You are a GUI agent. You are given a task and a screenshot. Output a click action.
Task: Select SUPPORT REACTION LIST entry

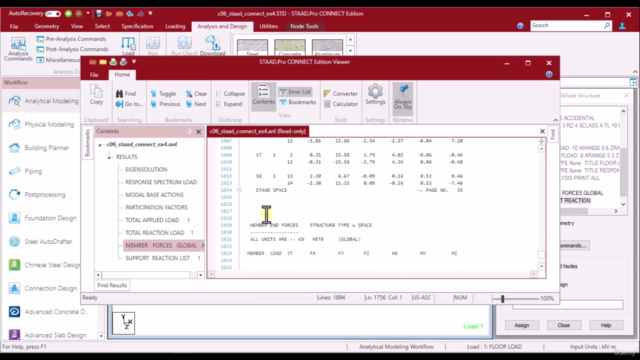point(163,258)
